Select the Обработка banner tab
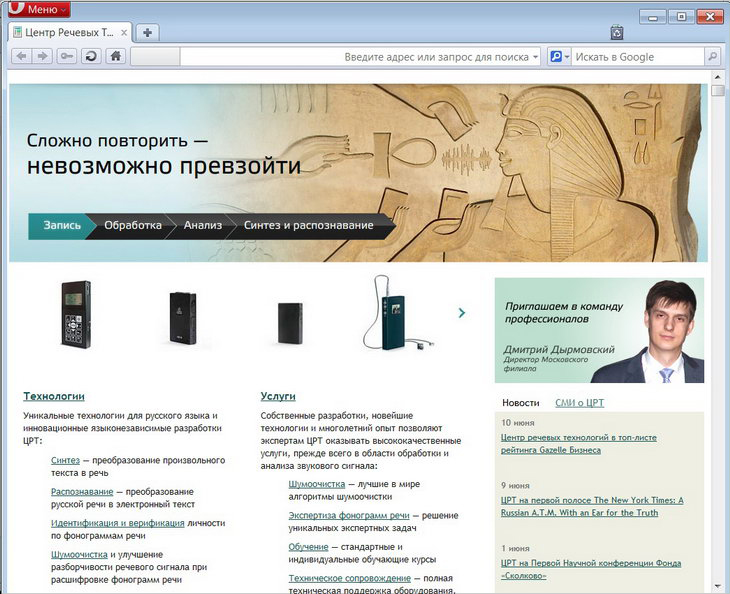730x594 pixels. point(133,226)
